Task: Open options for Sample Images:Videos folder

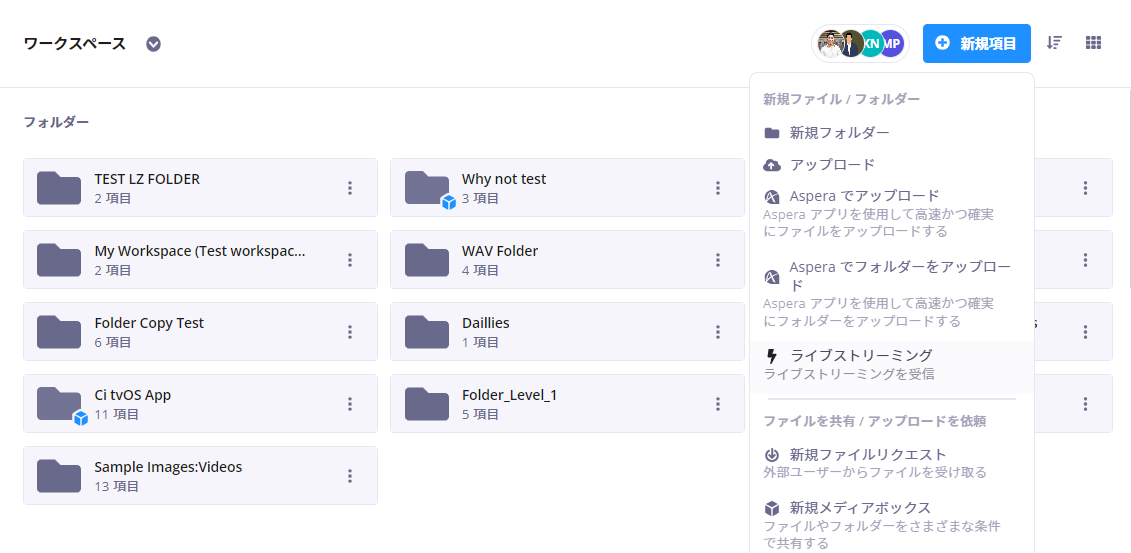Action: pyautogui.click(x=350, y=476)
